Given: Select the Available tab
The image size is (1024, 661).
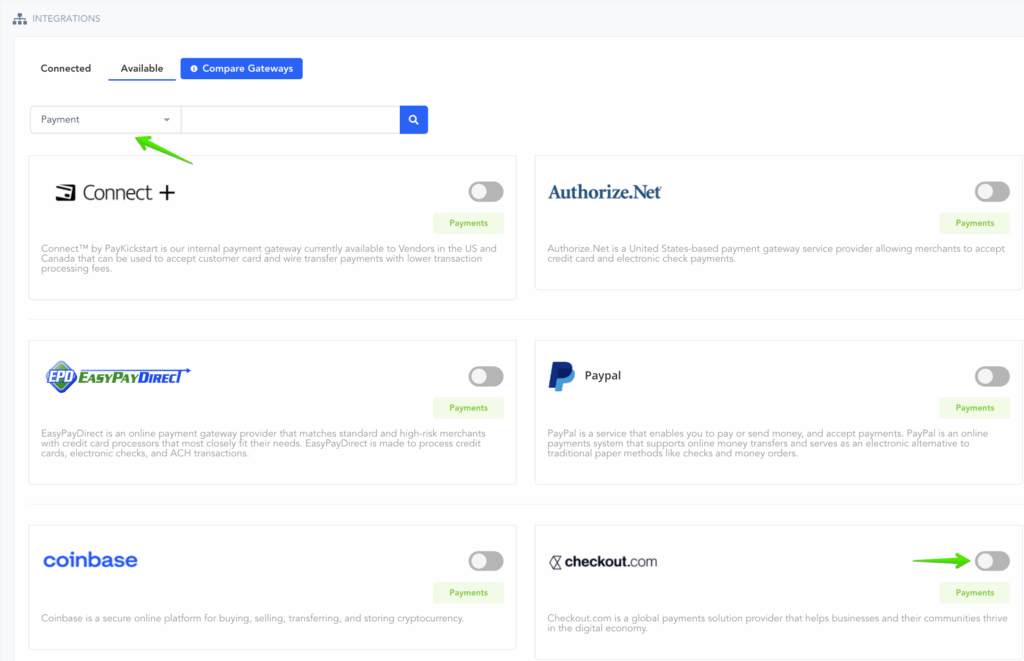Looking at the screenshot, I should pos(142,68).
